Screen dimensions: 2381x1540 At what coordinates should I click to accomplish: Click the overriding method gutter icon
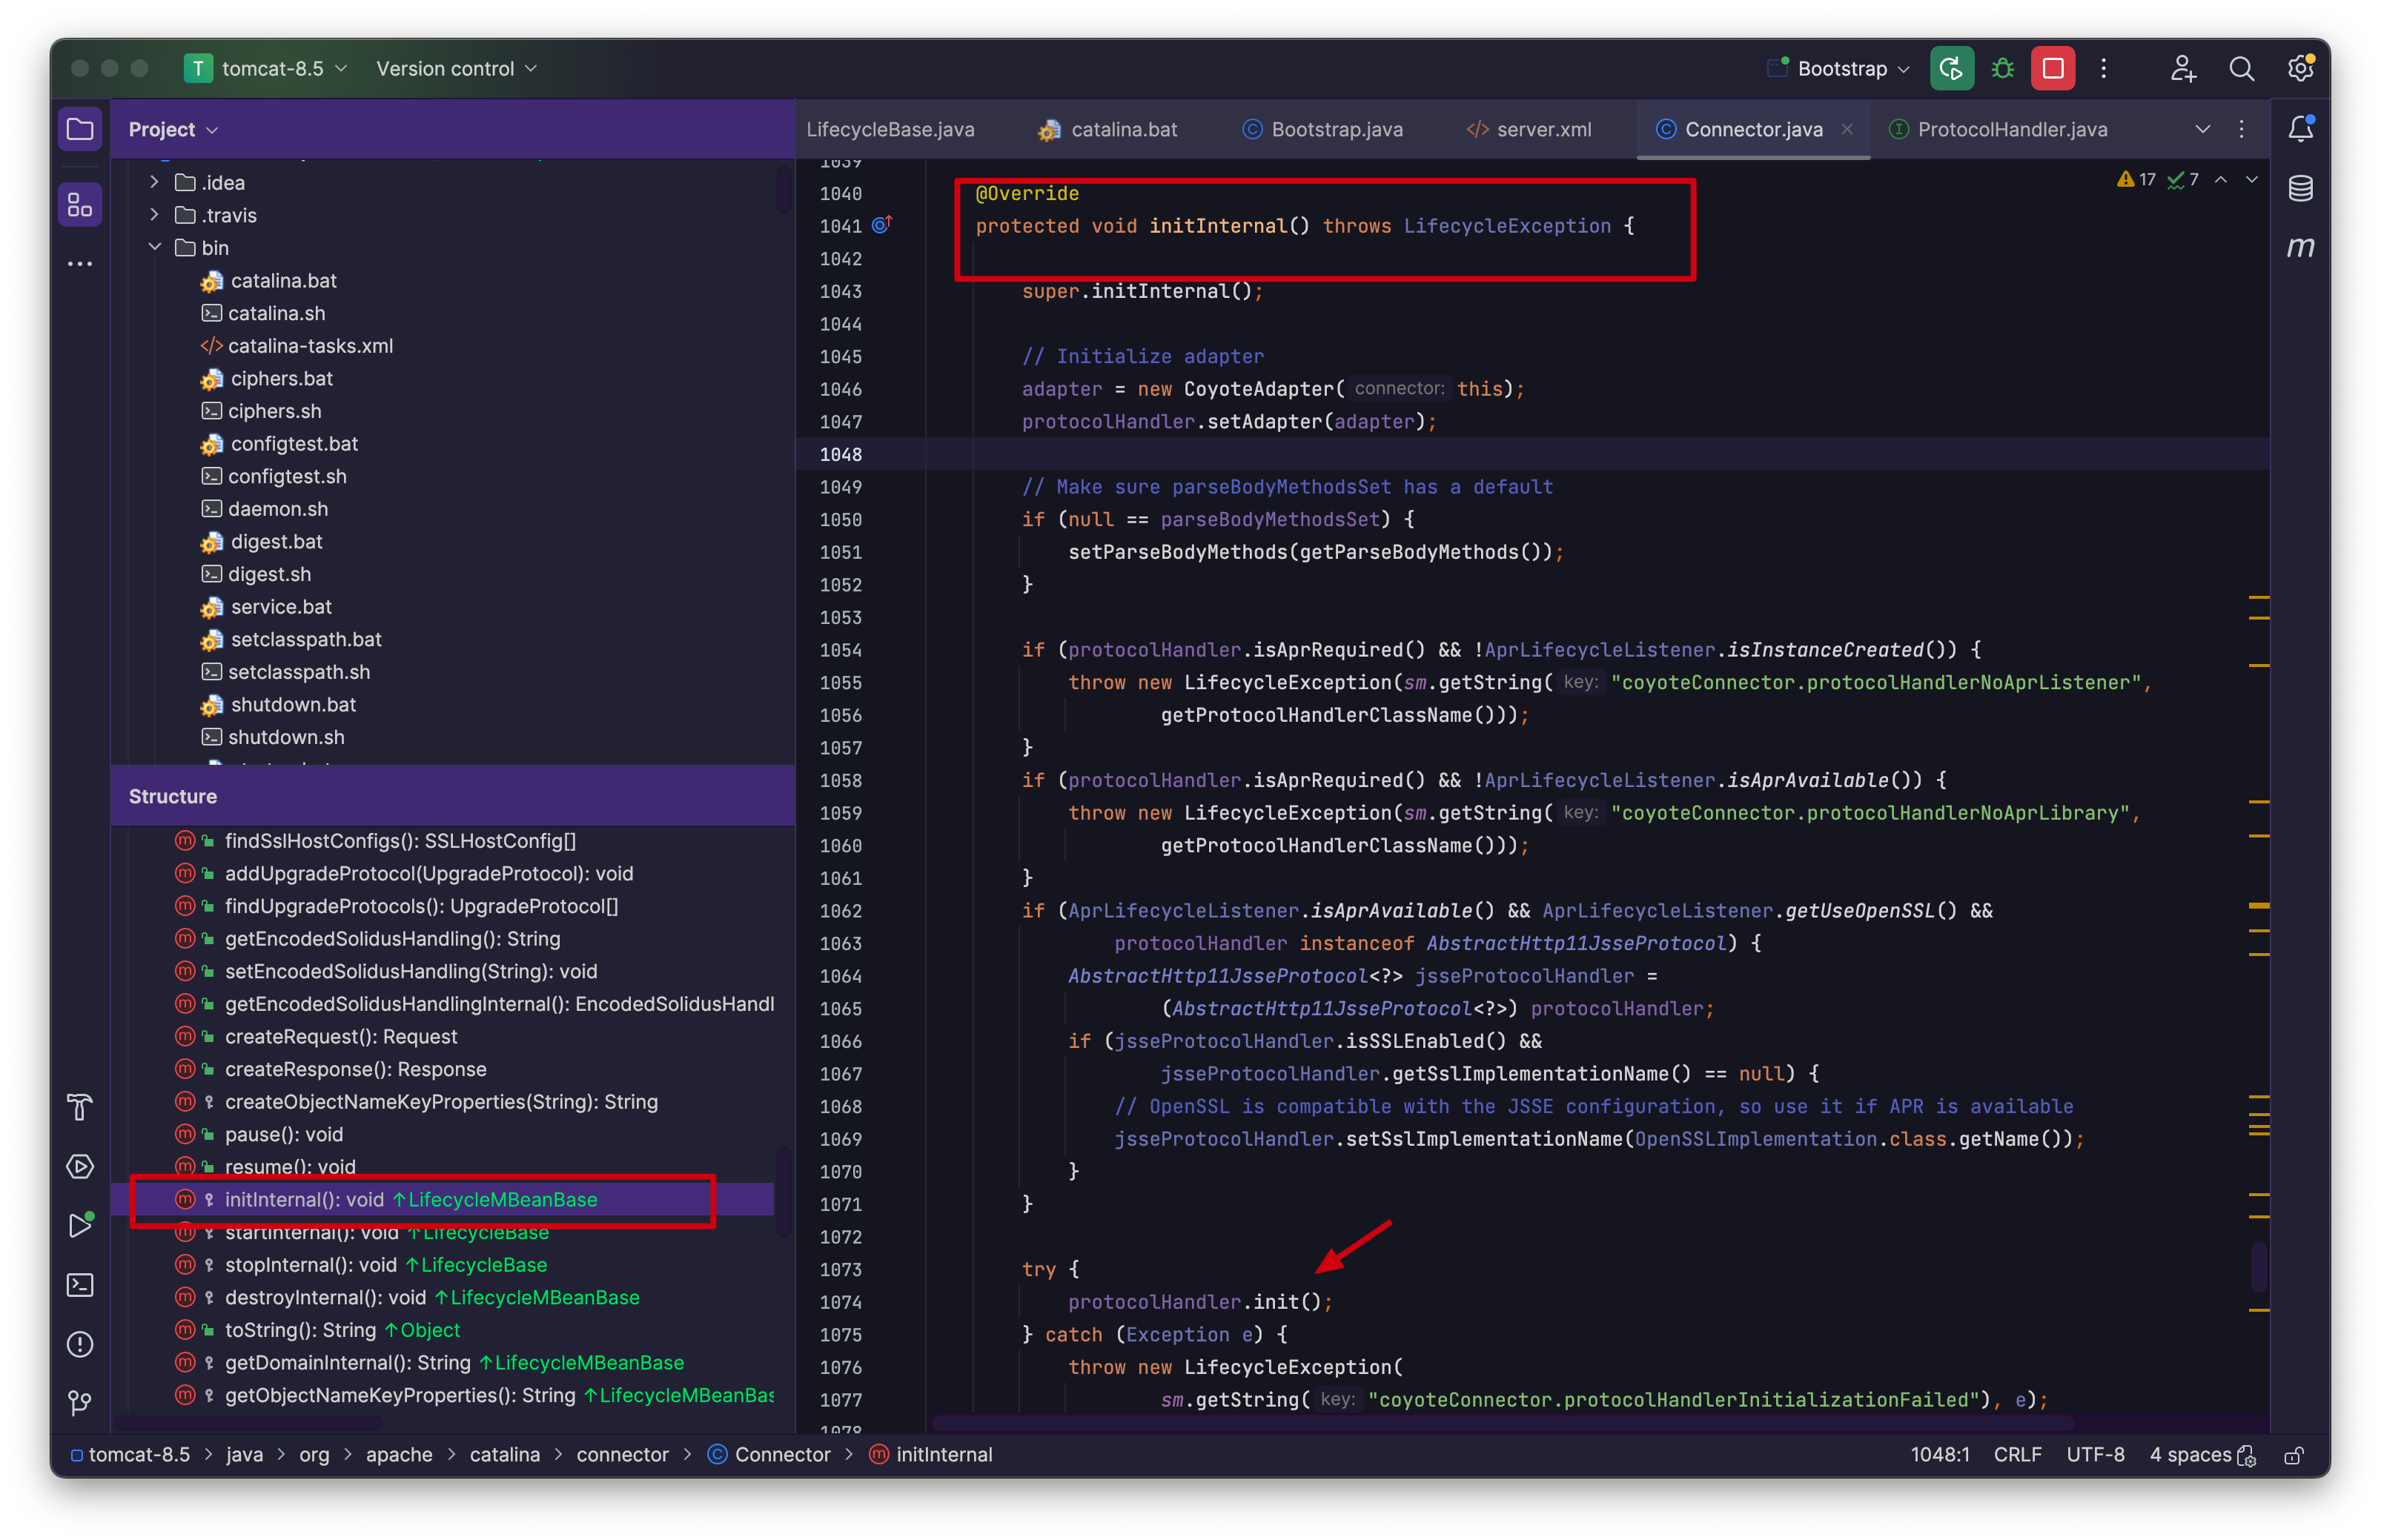point(881,225)
